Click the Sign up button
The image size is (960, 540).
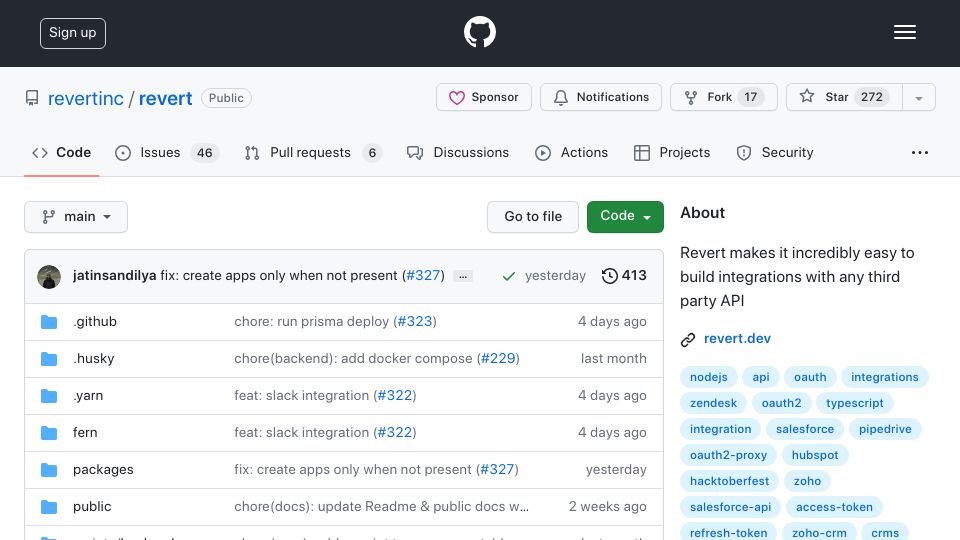coord(73,33)
